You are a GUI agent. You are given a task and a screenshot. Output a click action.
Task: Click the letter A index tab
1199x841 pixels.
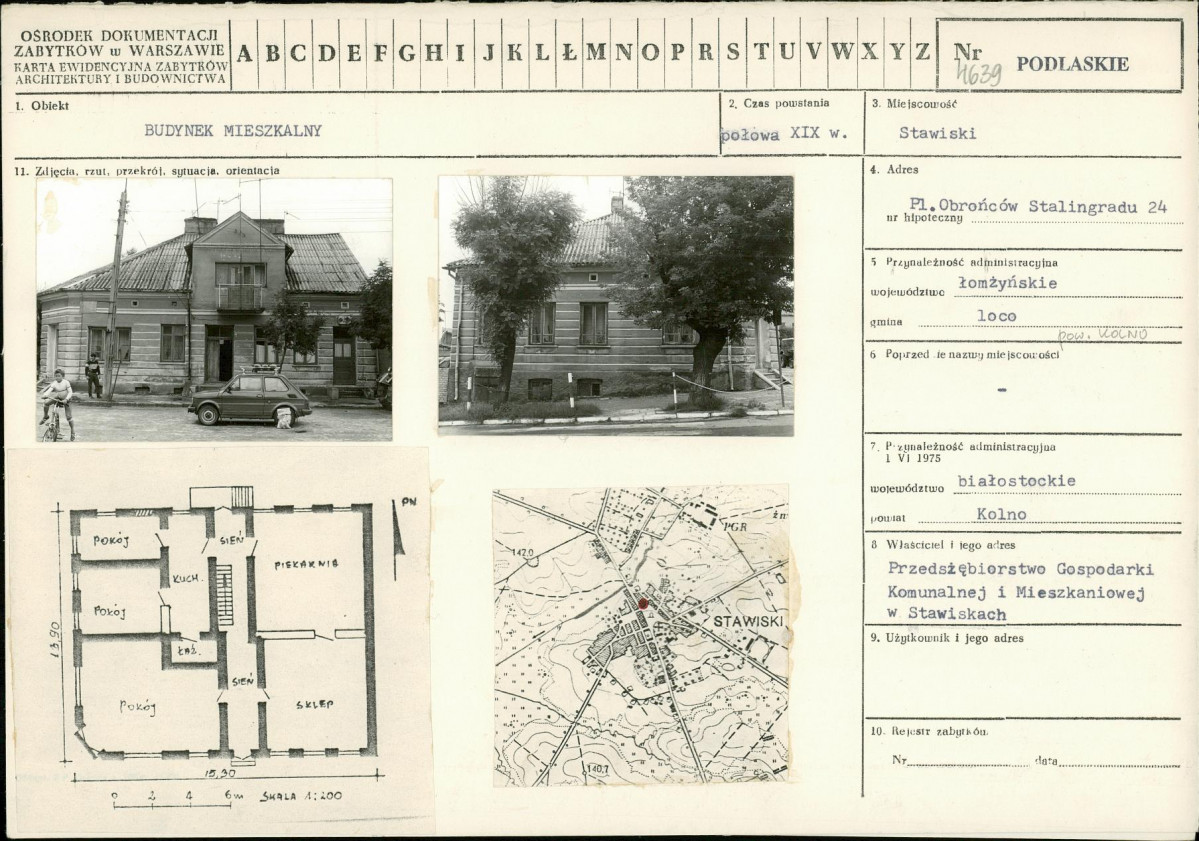244,53
